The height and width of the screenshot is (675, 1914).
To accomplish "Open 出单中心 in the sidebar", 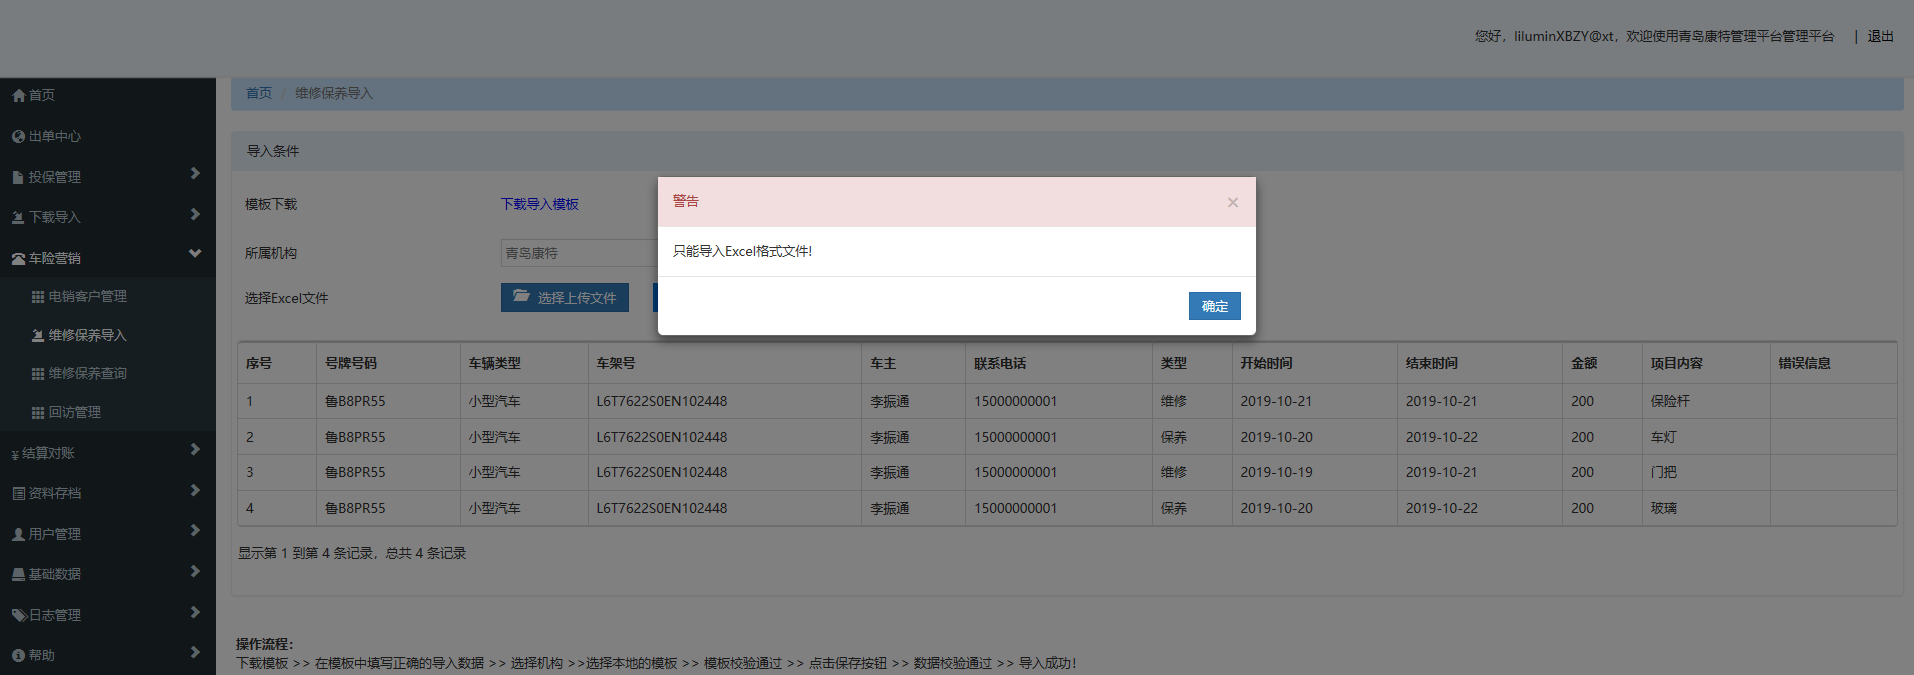I will [55, 136].
